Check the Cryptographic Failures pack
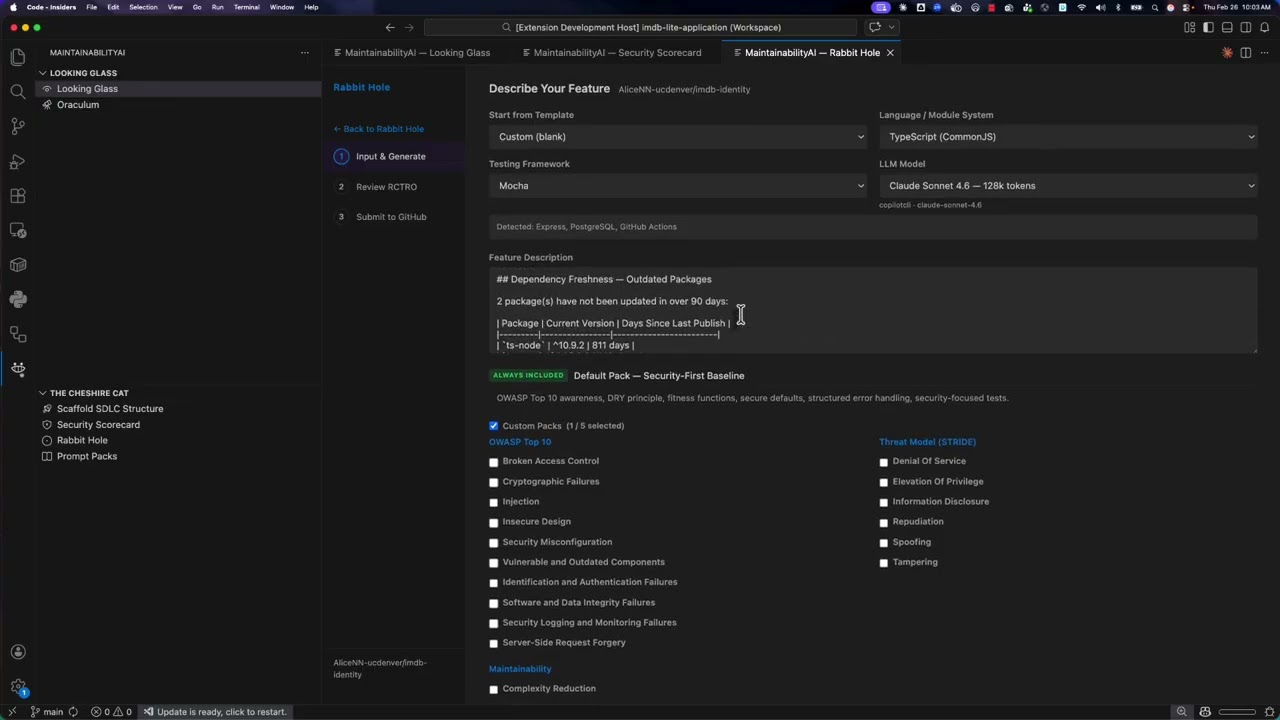Screen dimensions: 1280x720 pos(493,482)
